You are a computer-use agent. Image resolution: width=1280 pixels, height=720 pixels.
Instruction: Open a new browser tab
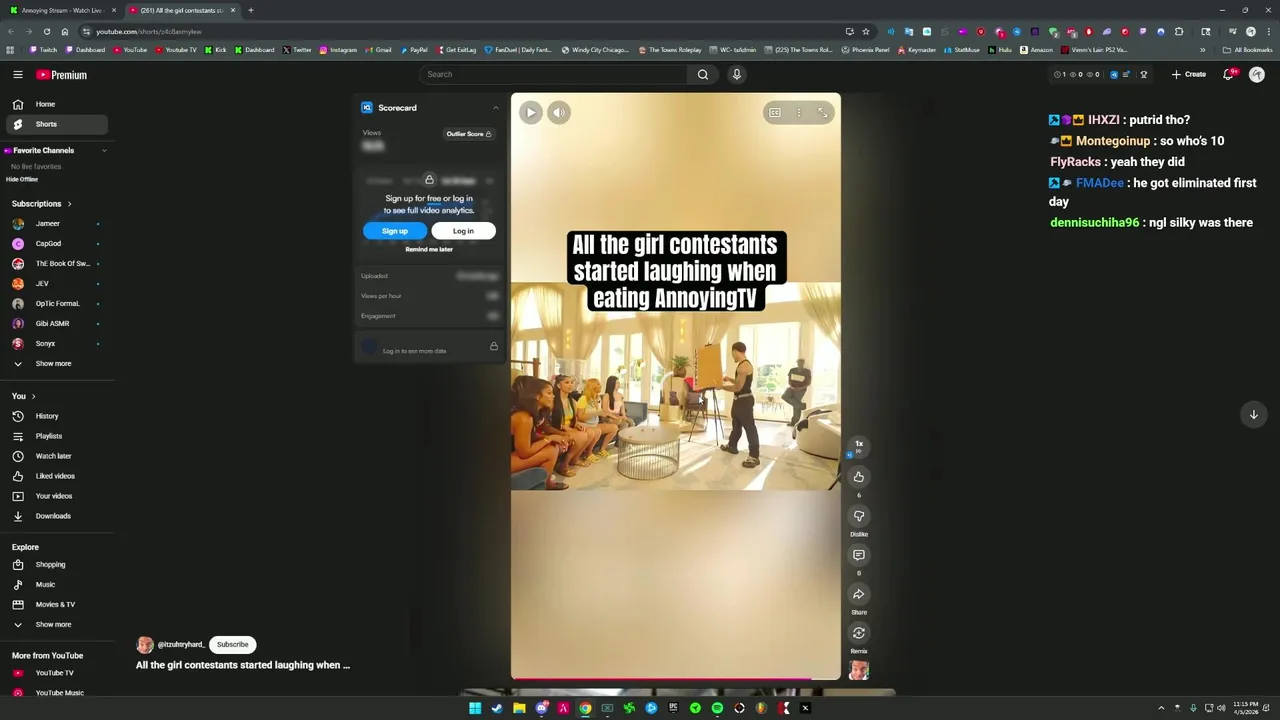tap(250, 10)
